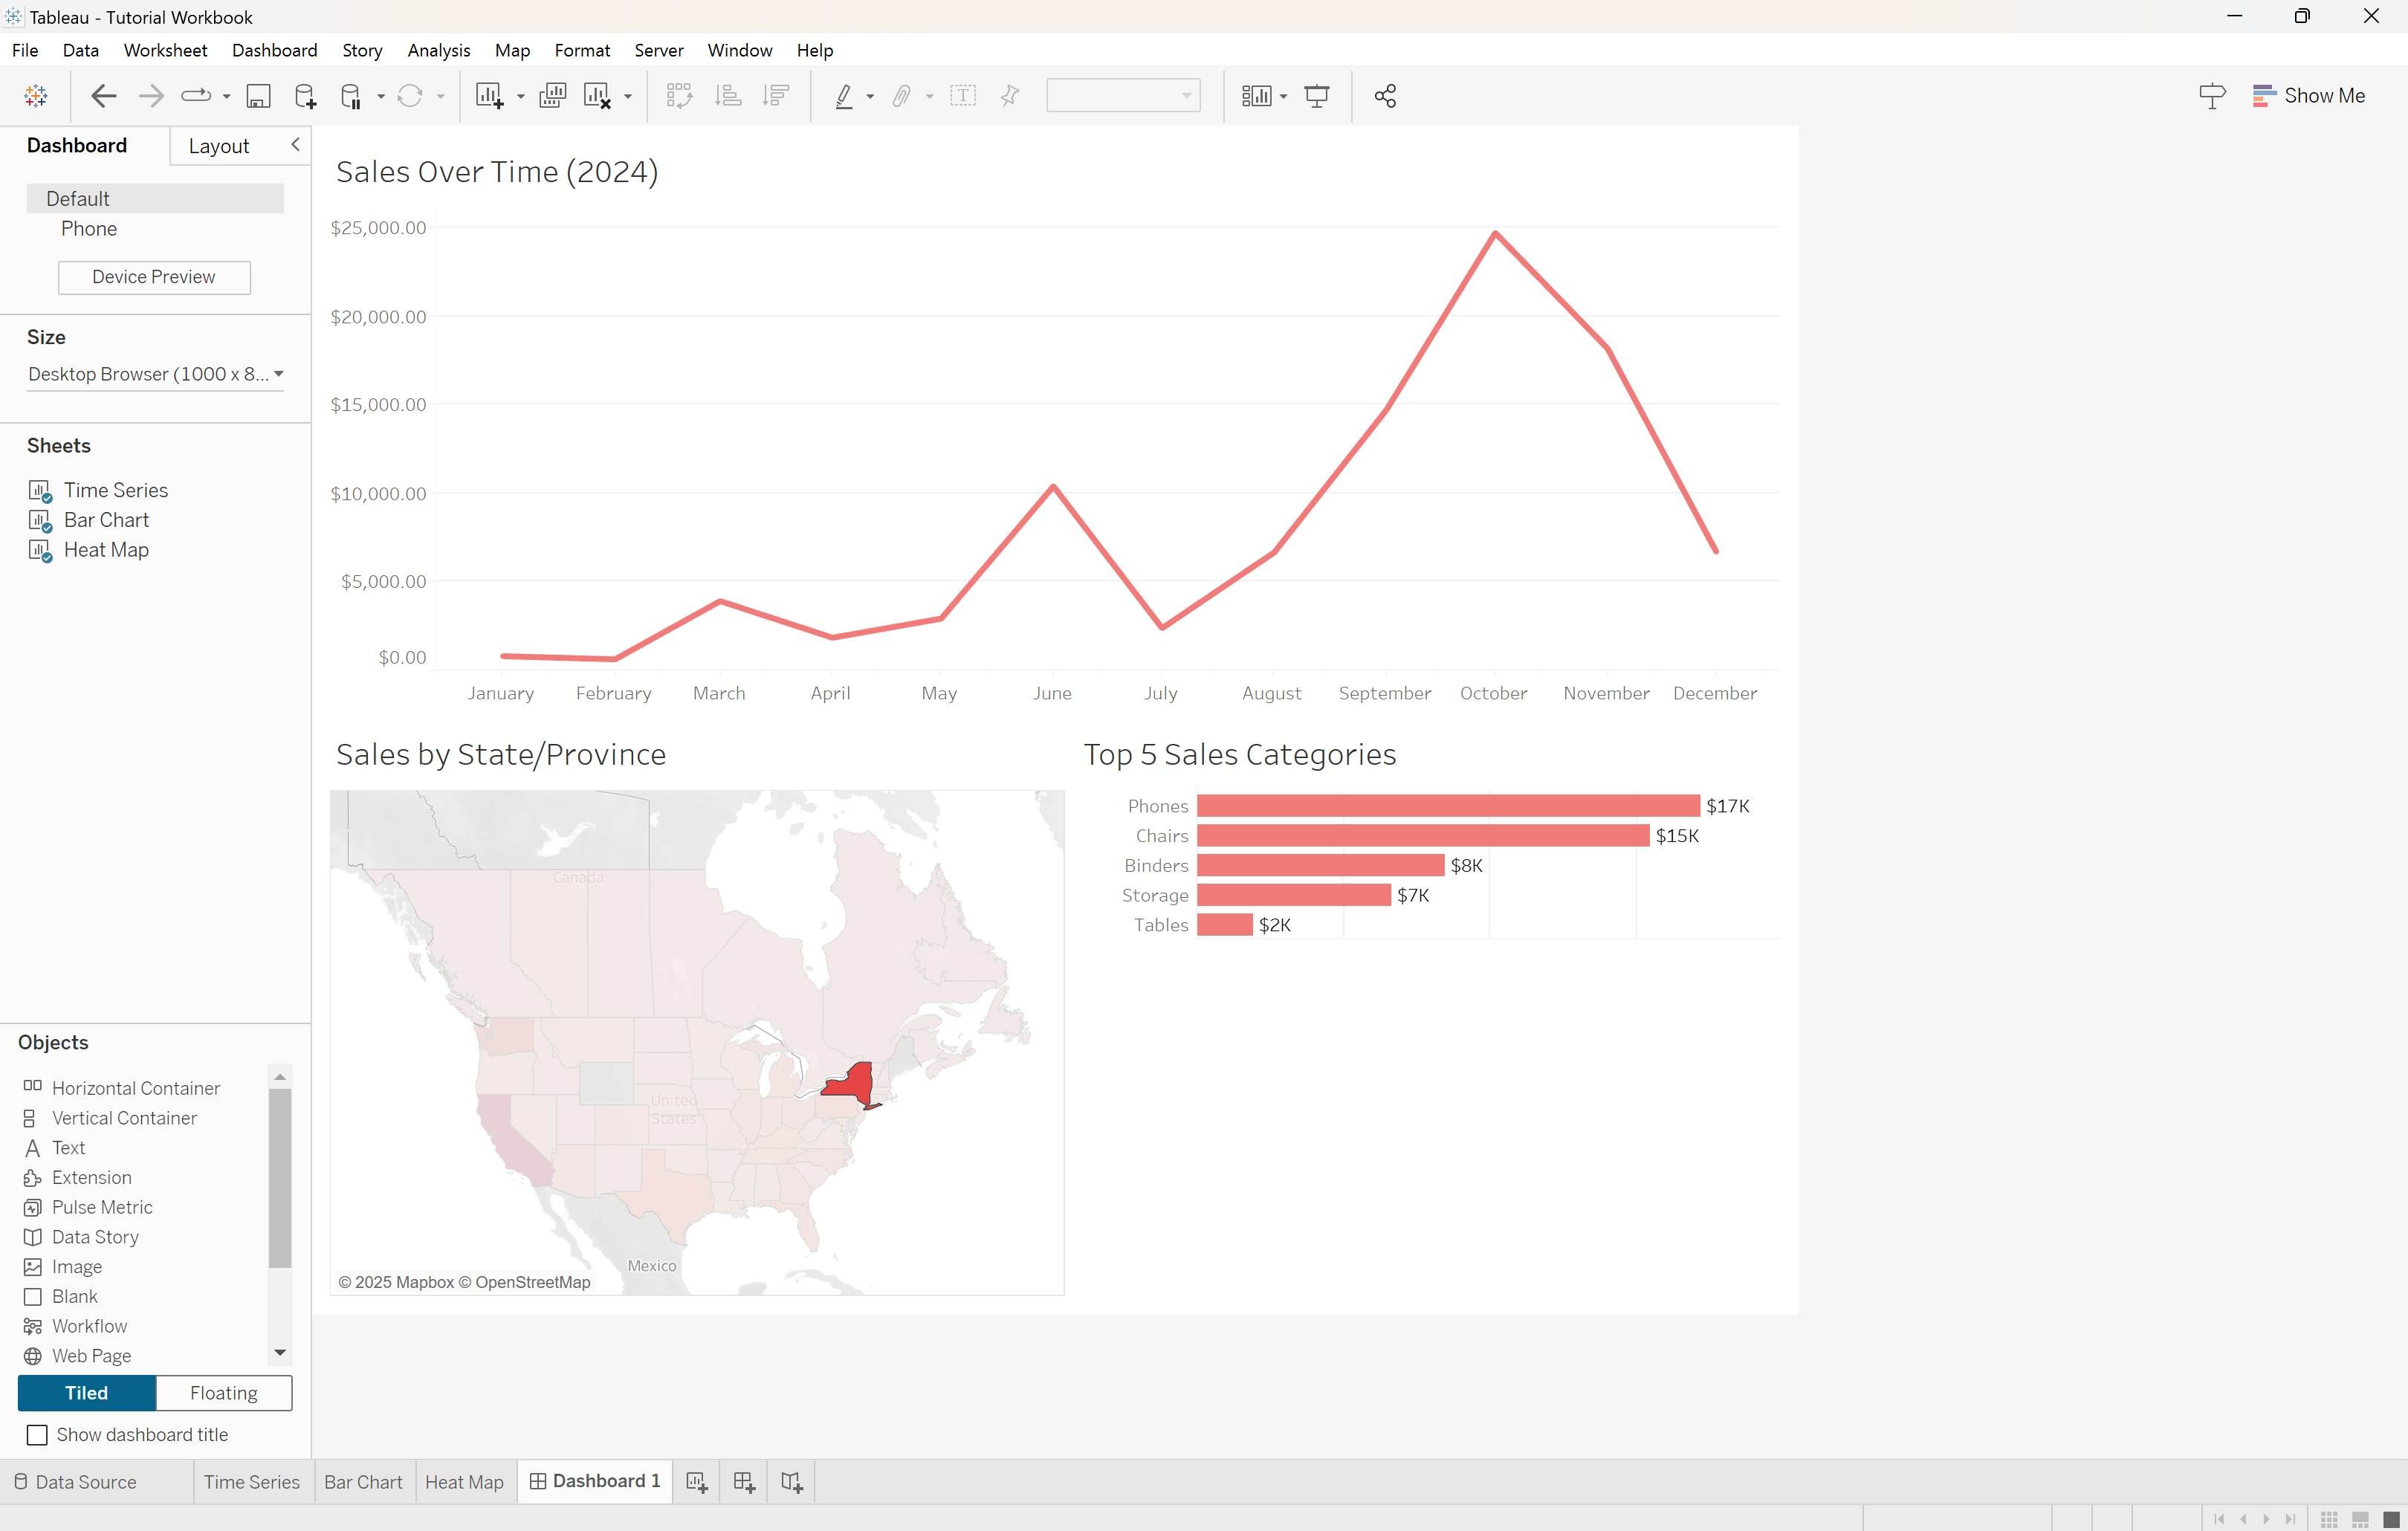
Task: Click the Pause Auto Updates cylinder icon
Action: coord(351,96)
